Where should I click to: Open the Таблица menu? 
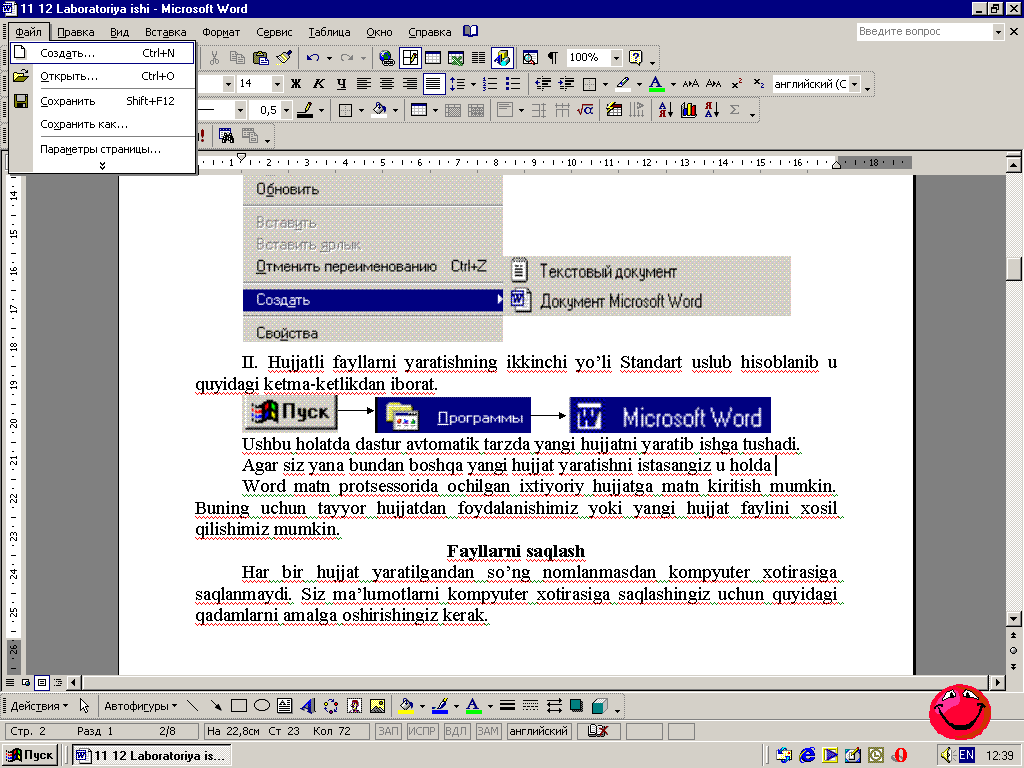click(329, 32)
